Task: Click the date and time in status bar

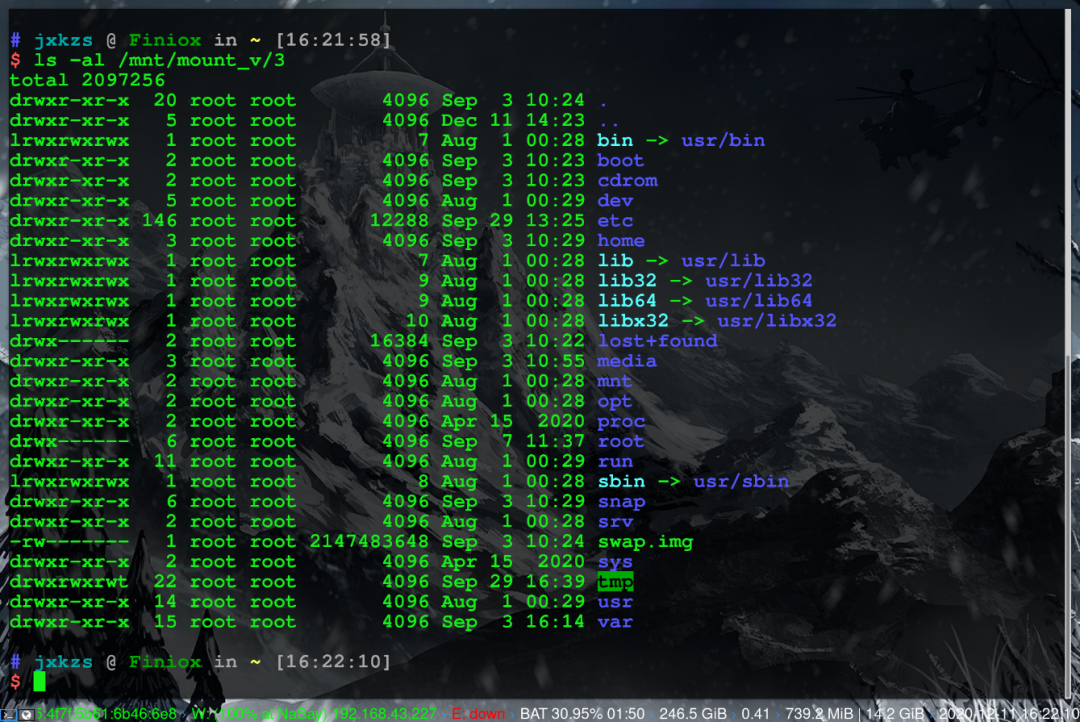Action: pyautogui.click(x=1009, y=714)
